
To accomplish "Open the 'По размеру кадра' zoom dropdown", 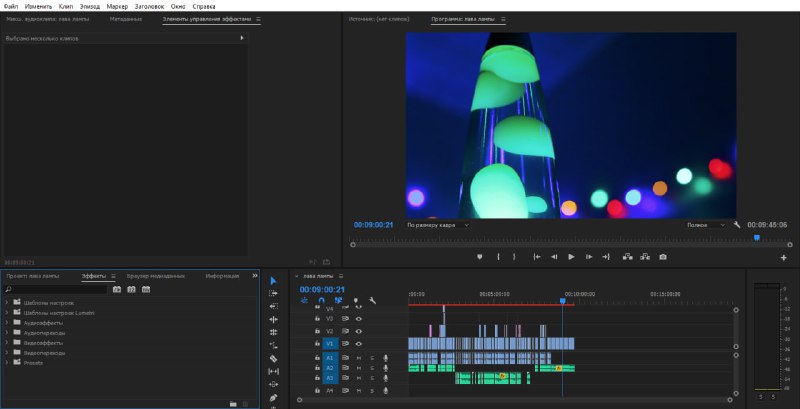I will pos(436,225).
